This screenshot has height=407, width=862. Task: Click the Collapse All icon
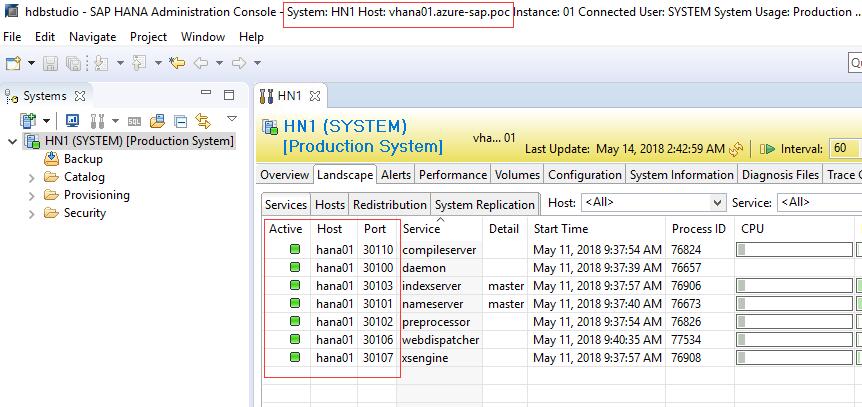180,121
